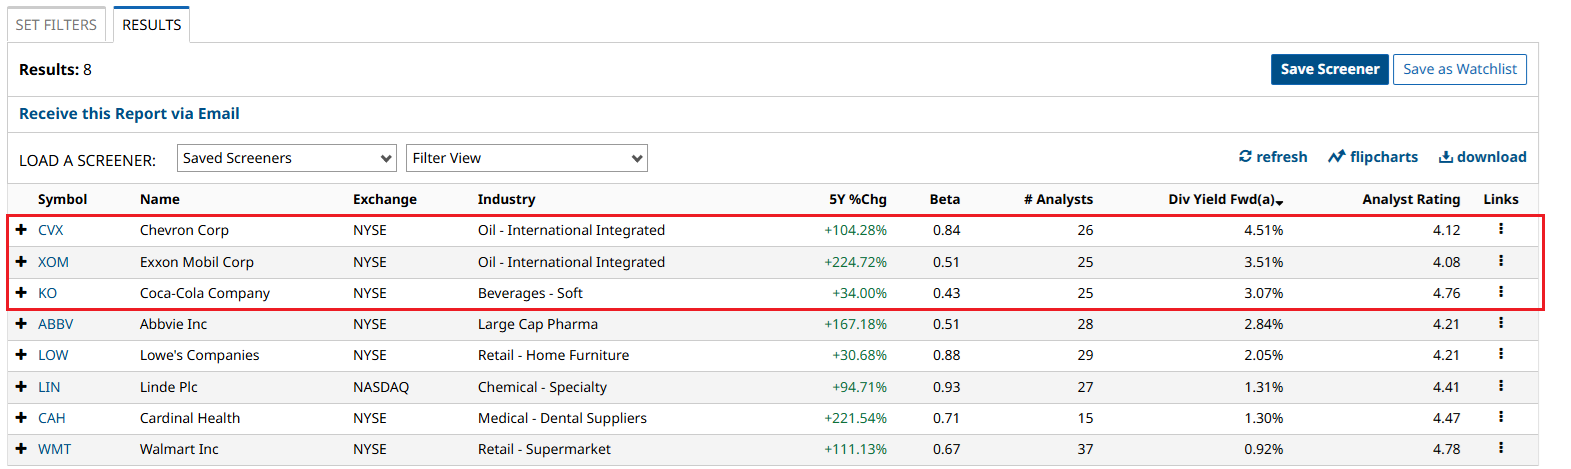Select the RESULTS tab

tap(152, 25)
